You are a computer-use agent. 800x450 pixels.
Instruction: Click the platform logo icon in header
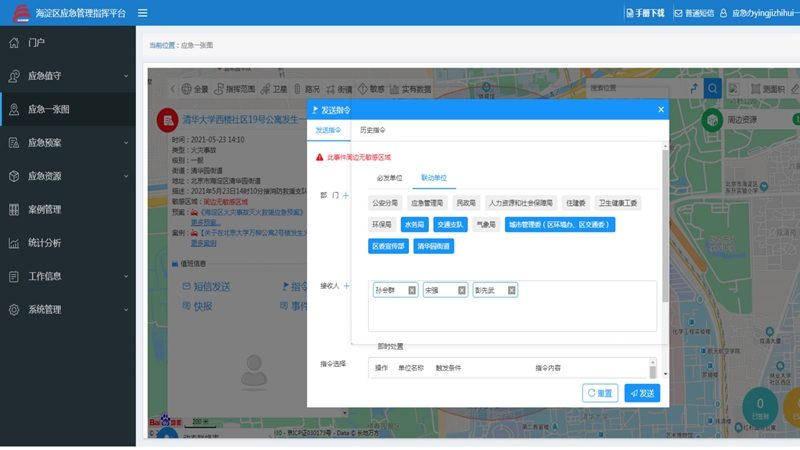[x=21, y=13]
